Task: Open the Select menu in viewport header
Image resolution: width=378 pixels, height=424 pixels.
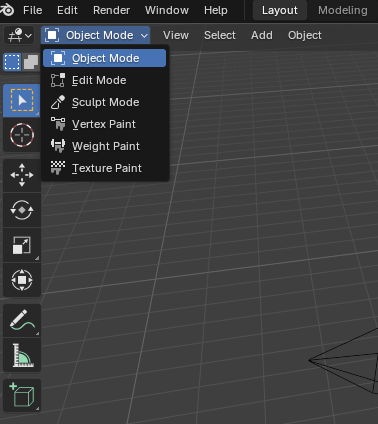Action: click(220, 35)
